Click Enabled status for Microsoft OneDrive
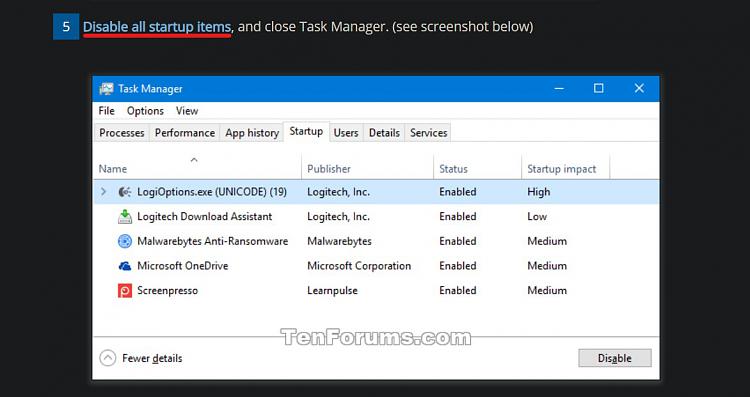The width and height of the screenshot is (750, 397). click(458, 266)
